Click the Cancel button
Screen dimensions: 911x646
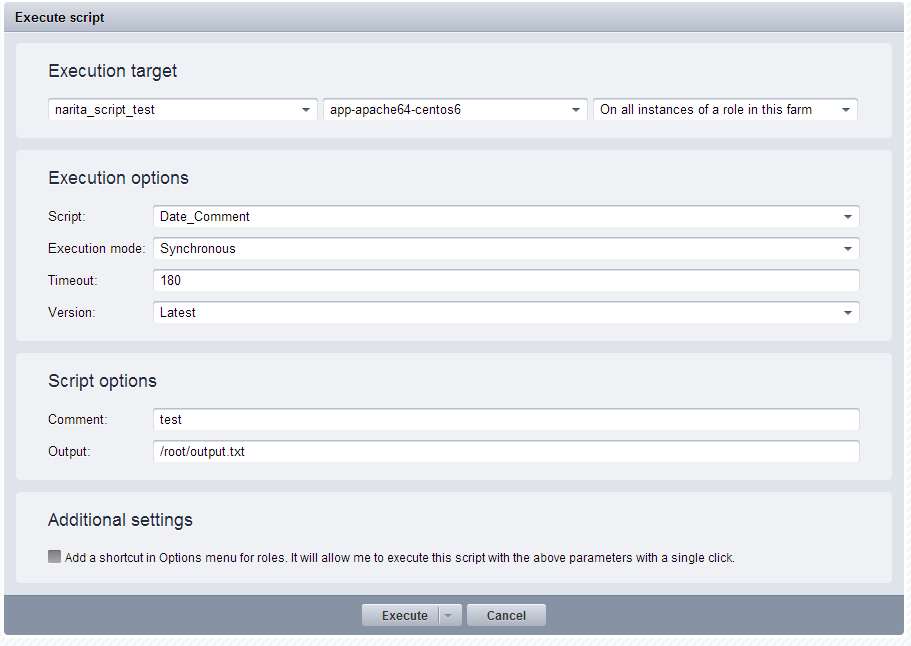pos(506,615)
